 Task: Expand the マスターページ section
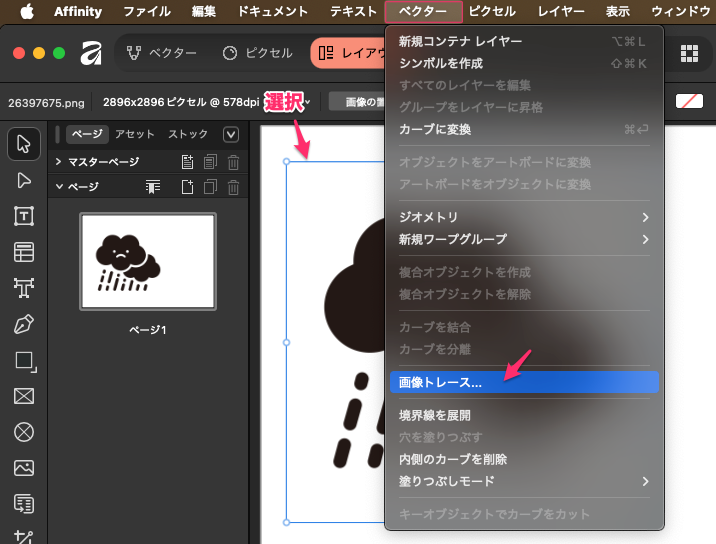(x=58, y=162)
